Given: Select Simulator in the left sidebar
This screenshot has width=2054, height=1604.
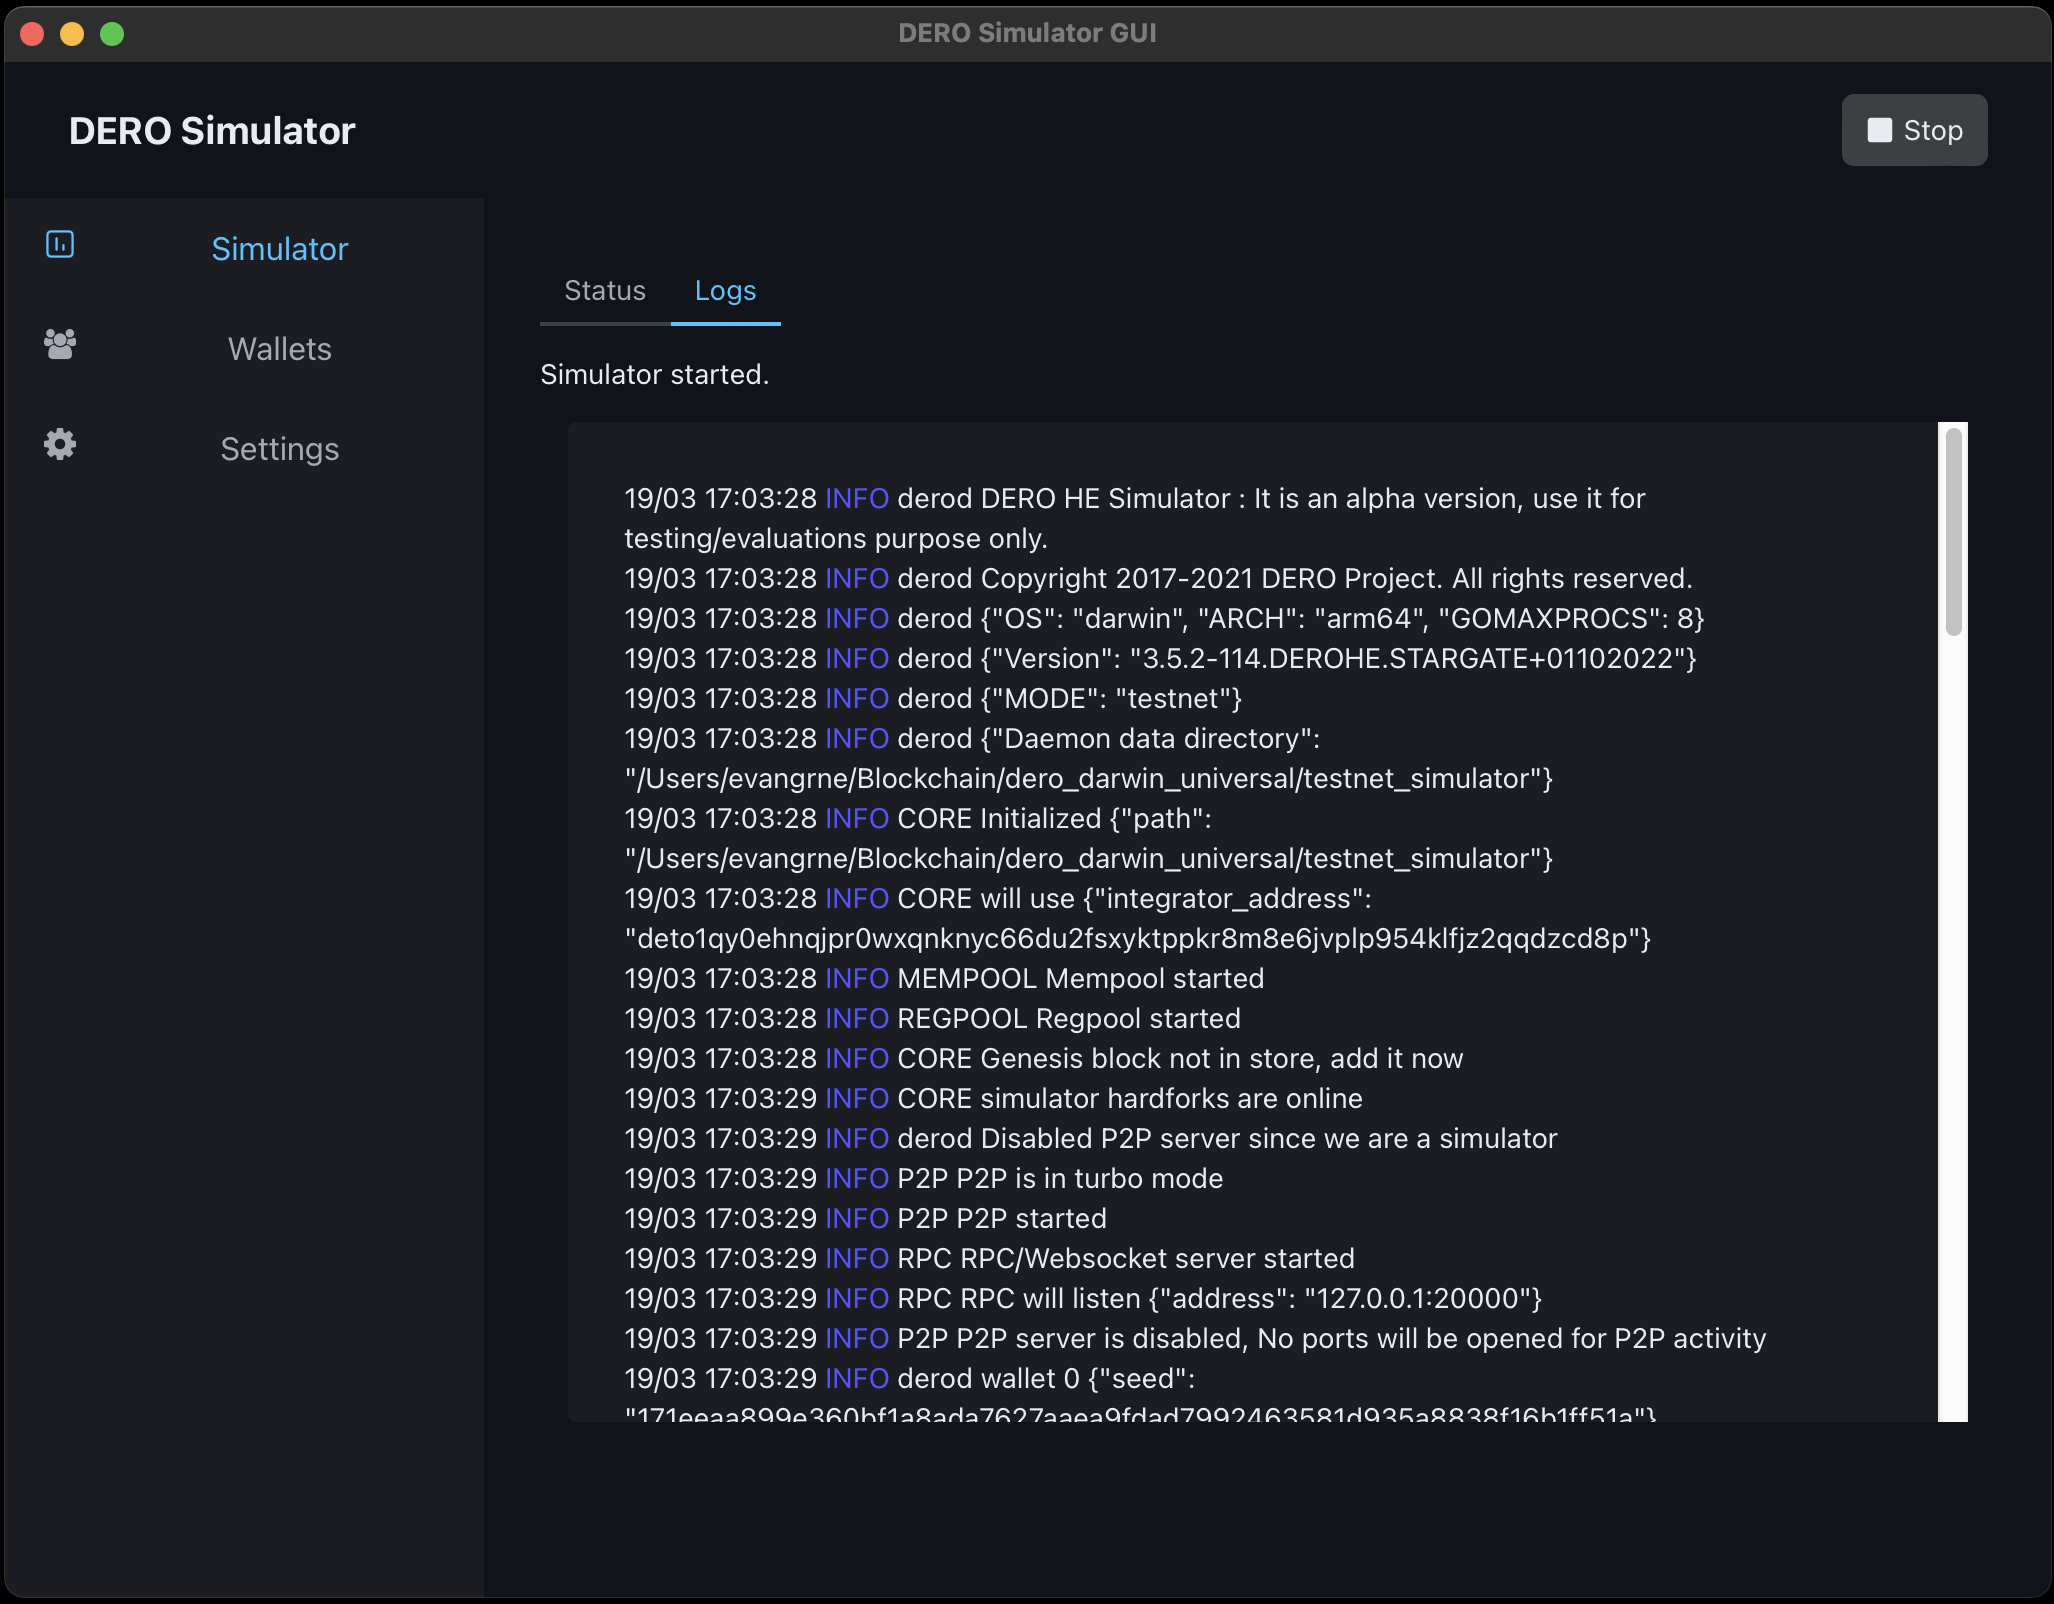Looking at the screenshot, I should click(x=280, y=248).
